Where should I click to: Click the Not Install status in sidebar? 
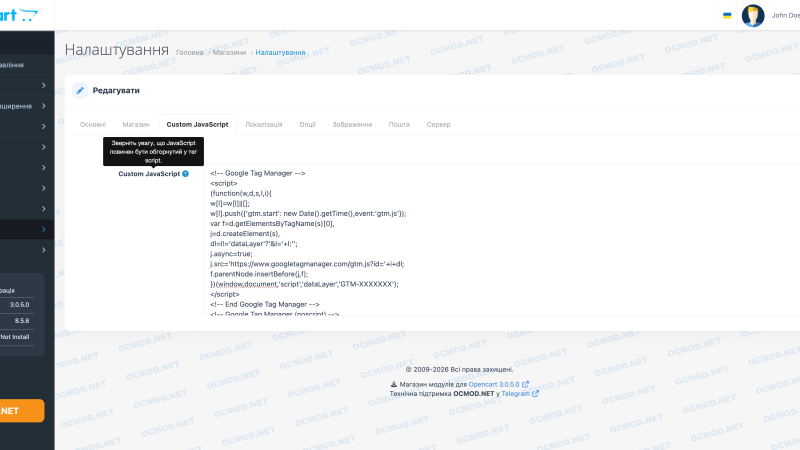tap(15, 337)
